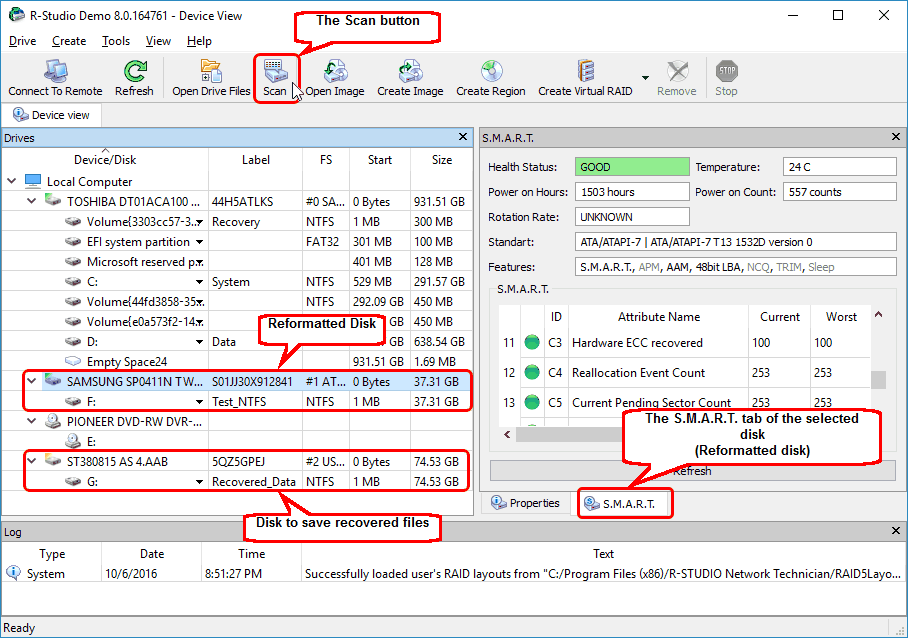The image size is (908, 638).
Task: Open the Drive menu
Action: click(x=23, y=41)
